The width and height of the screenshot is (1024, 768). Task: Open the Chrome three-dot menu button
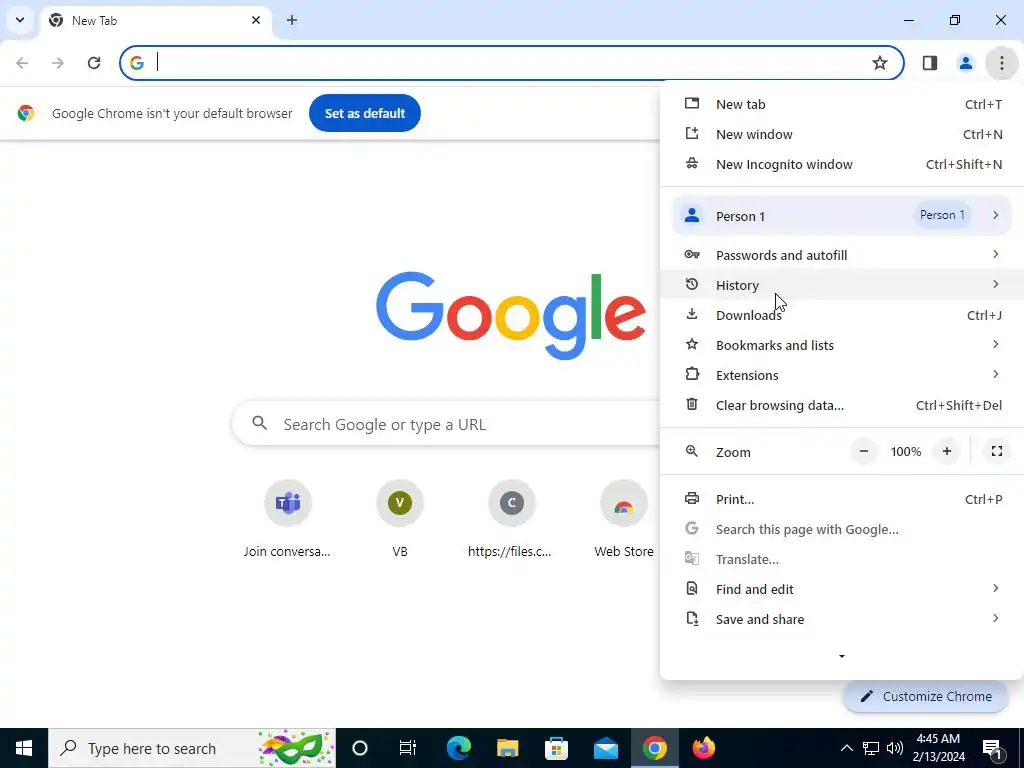pos(1001,63)
